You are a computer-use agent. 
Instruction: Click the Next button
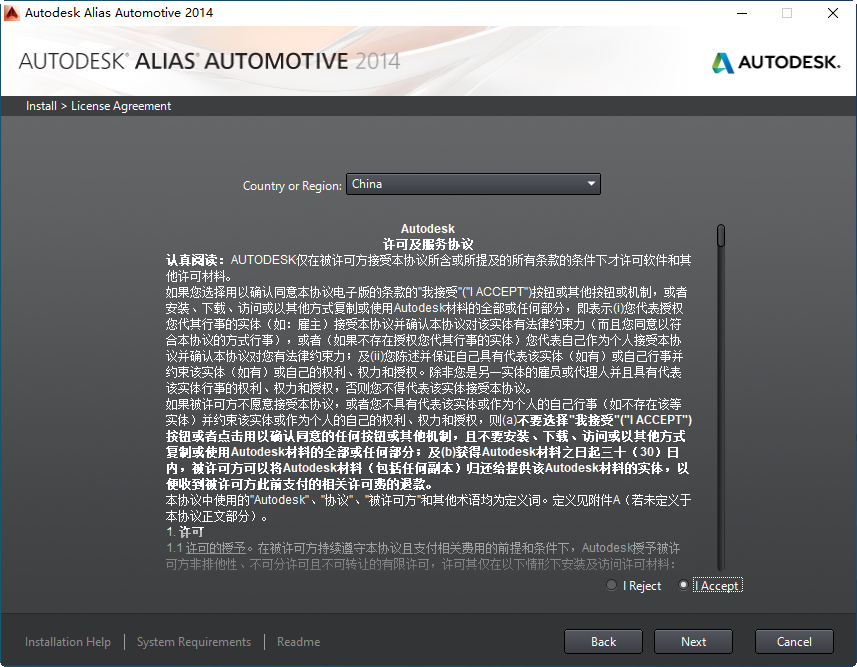pos(693,642)
